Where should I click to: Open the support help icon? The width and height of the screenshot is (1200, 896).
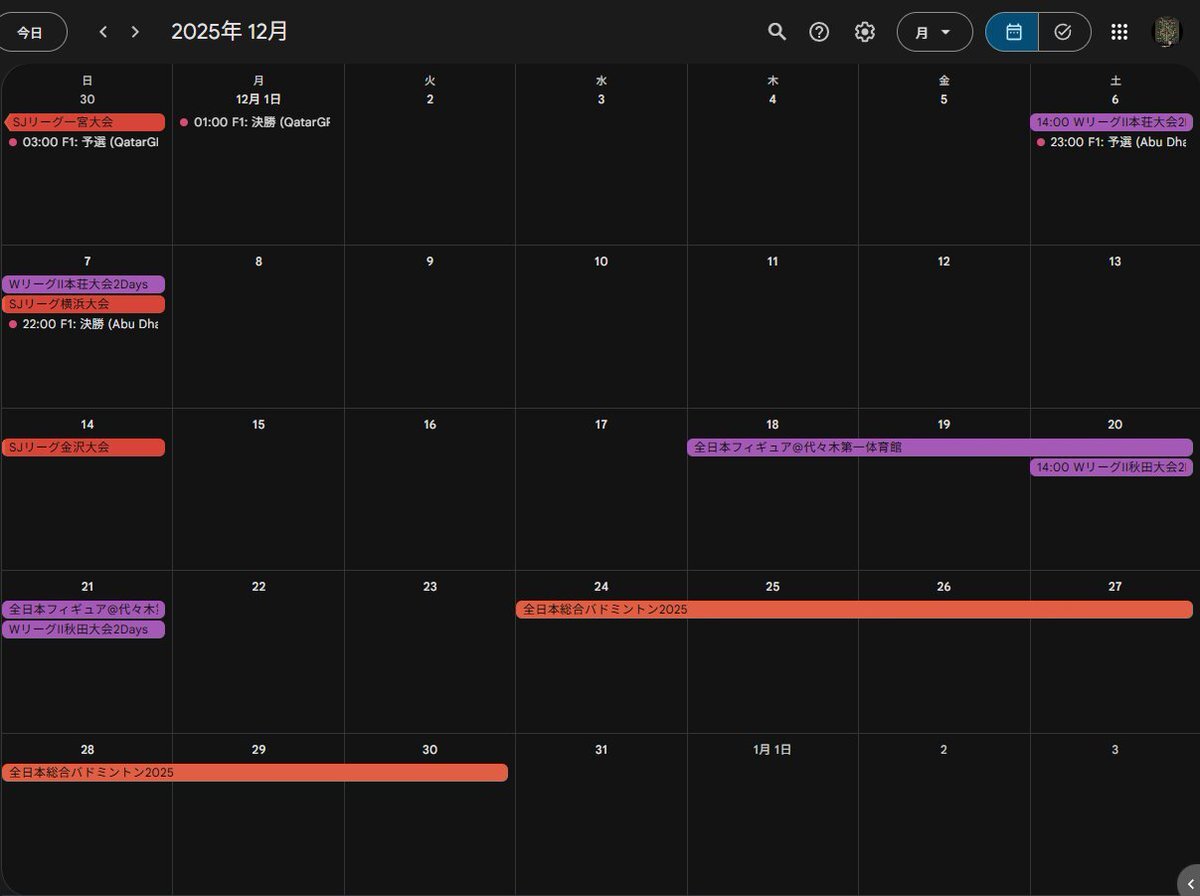click(x=819, y=32)
